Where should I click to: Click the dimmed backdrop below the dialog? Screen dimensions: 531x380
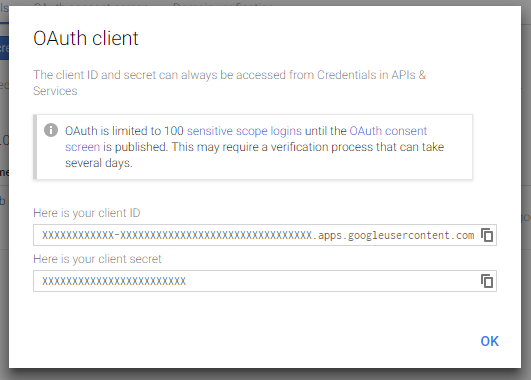pos(266,375)
